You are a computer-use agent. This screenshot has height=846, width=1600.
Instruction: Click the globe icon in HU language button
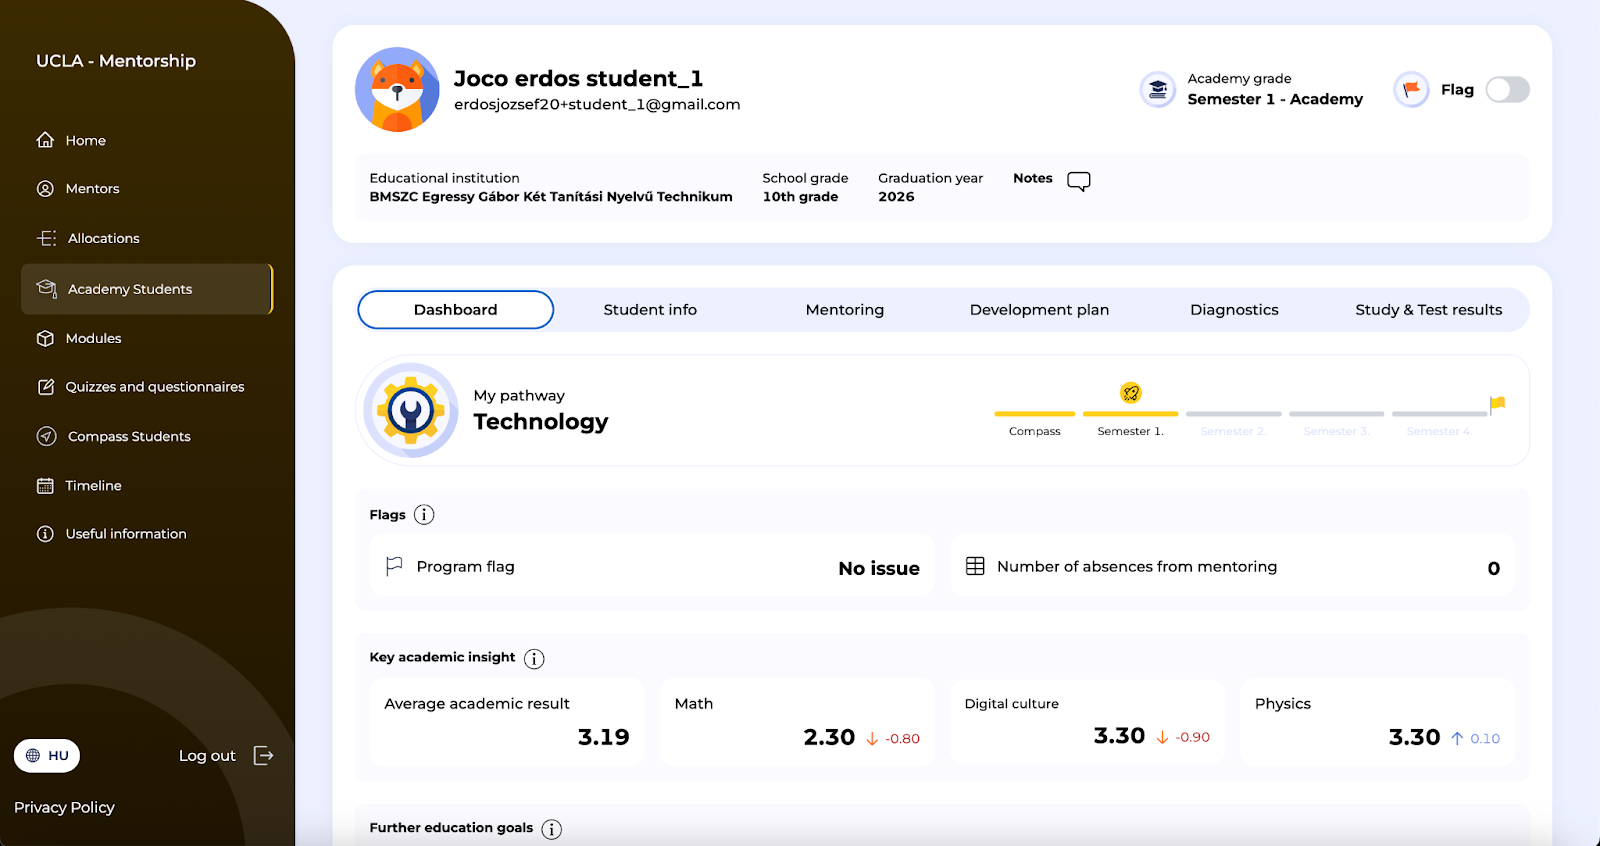(33, 755)
